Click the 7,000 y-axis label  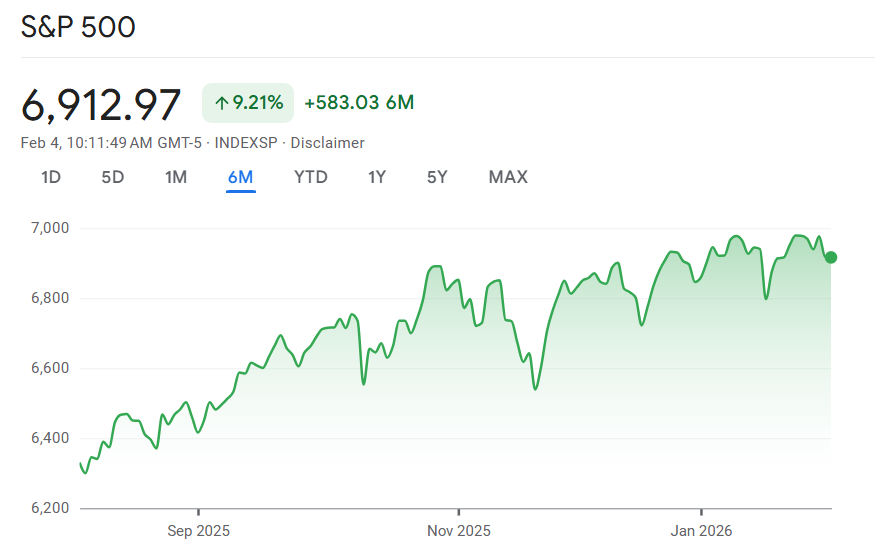click(48, 228)
